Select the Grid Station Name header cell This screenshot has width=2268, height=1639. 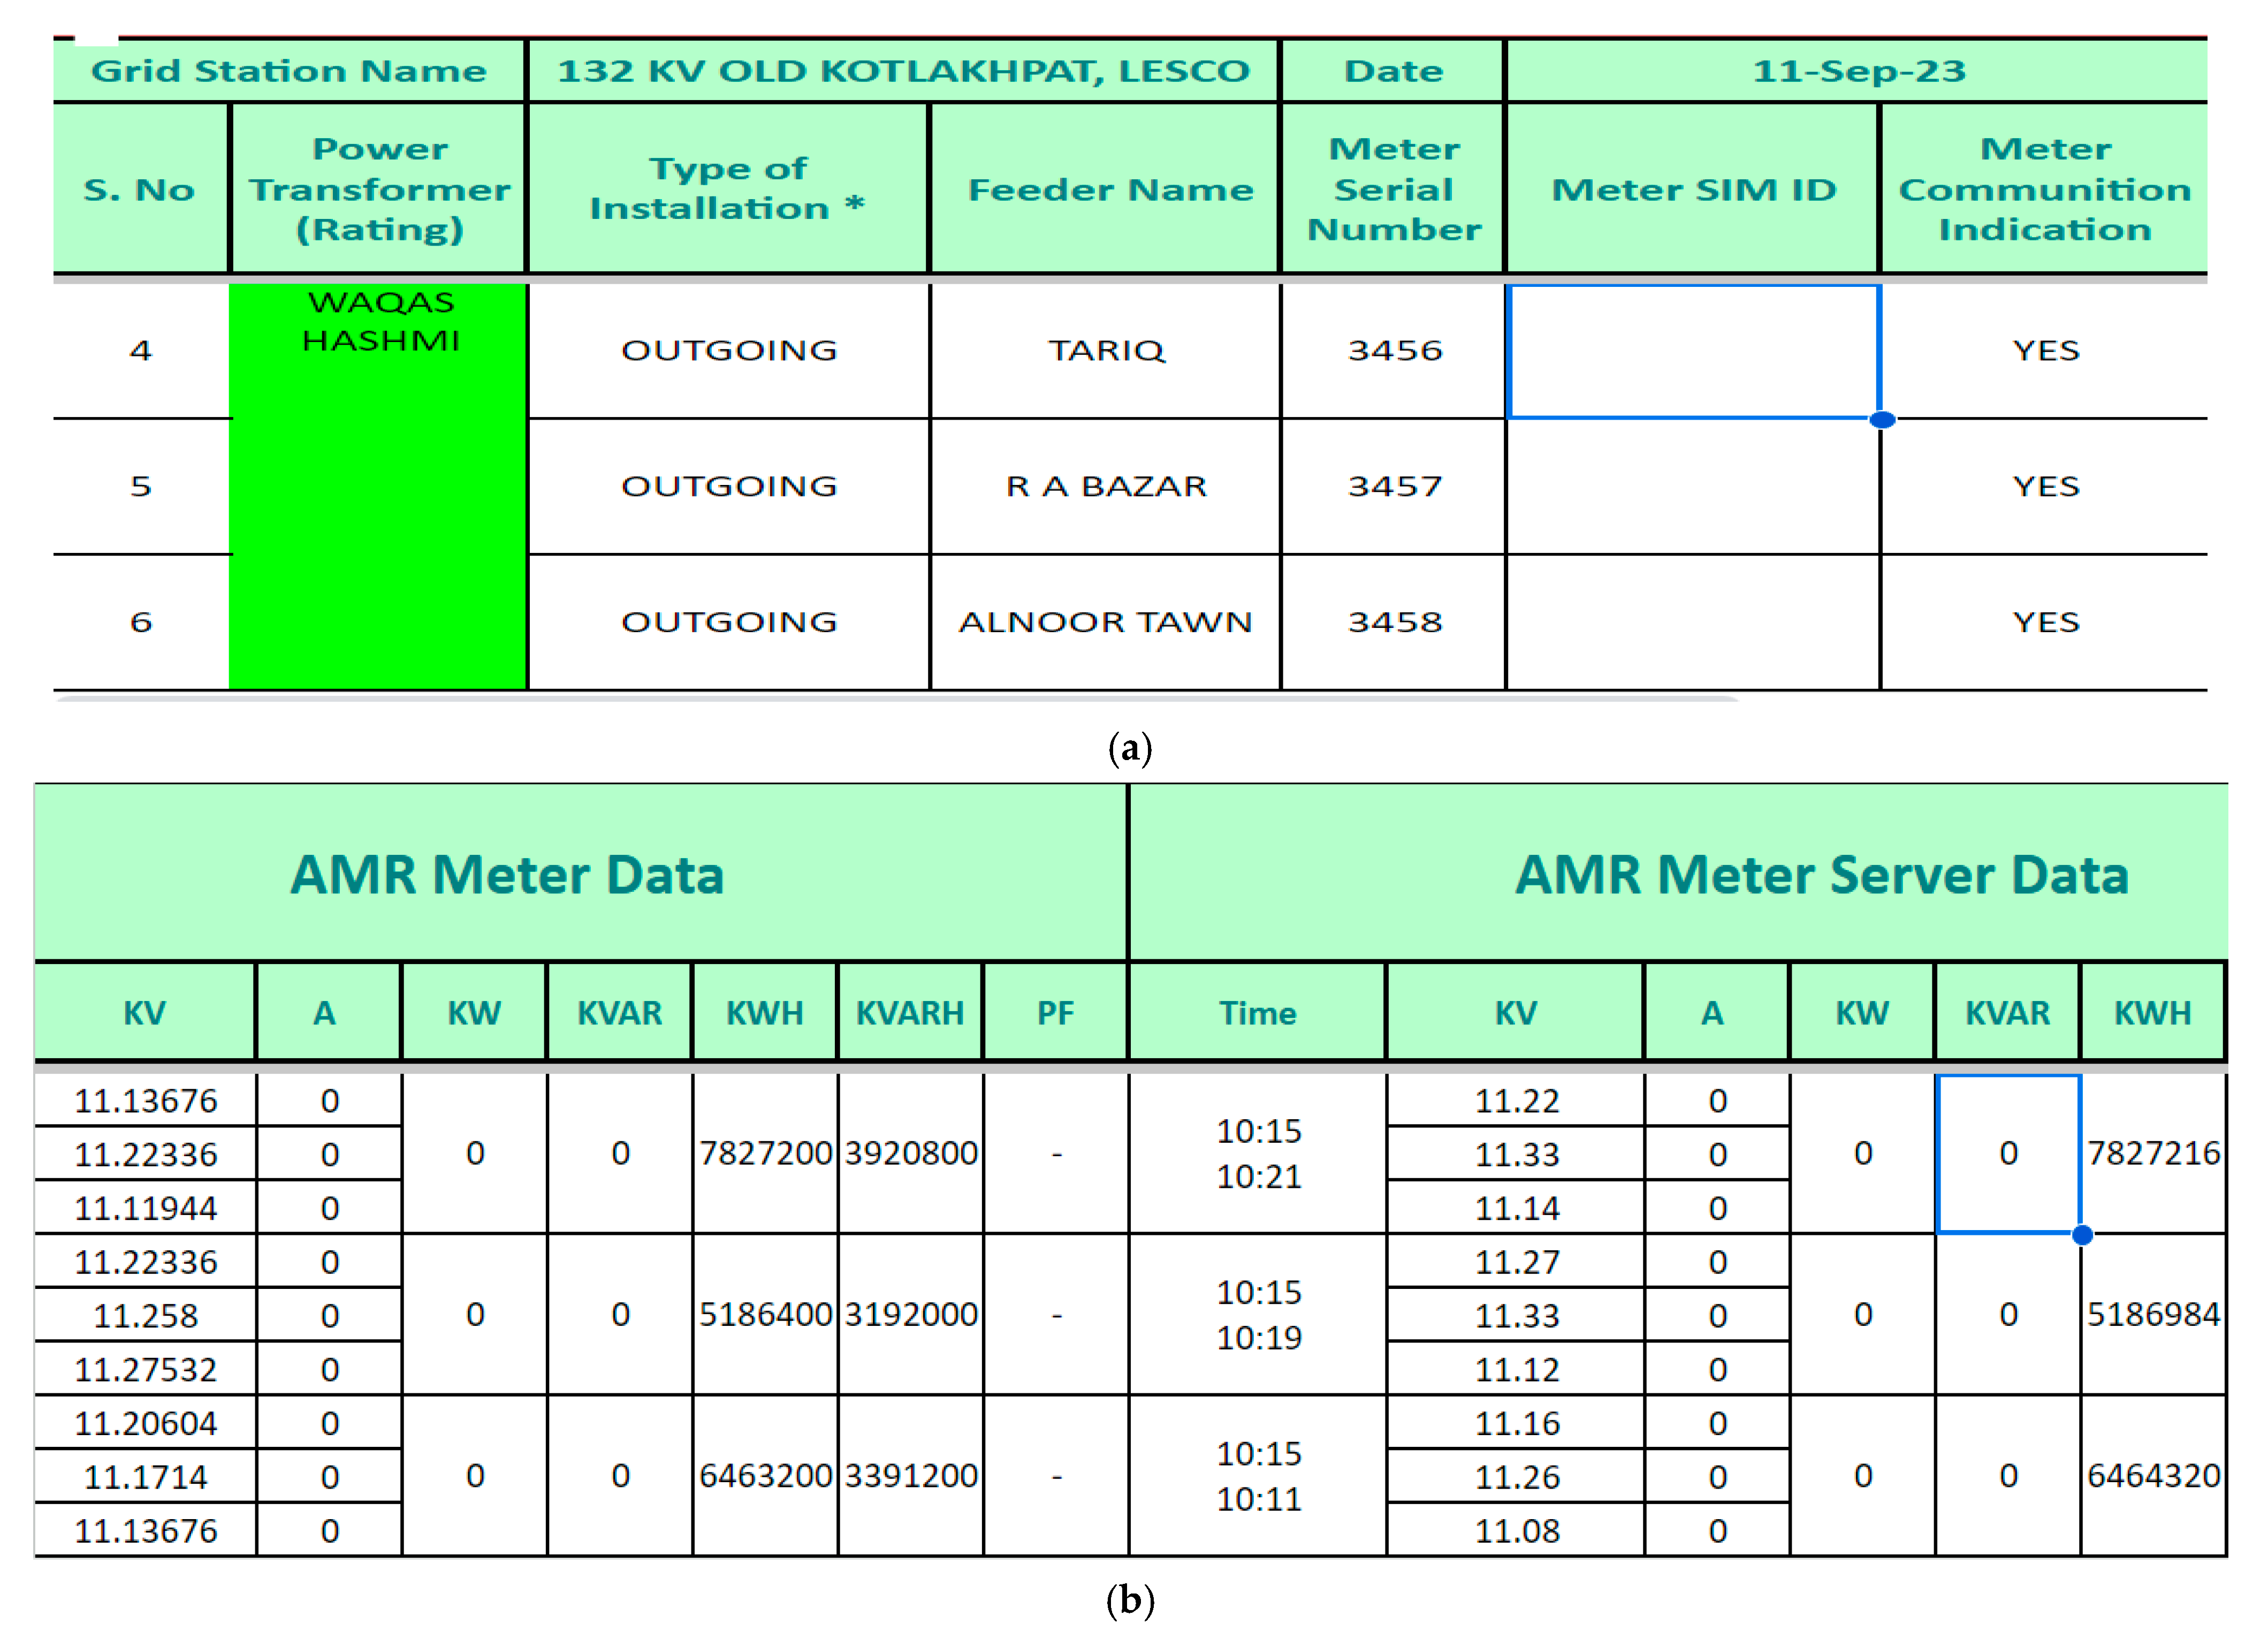[289, 71]
